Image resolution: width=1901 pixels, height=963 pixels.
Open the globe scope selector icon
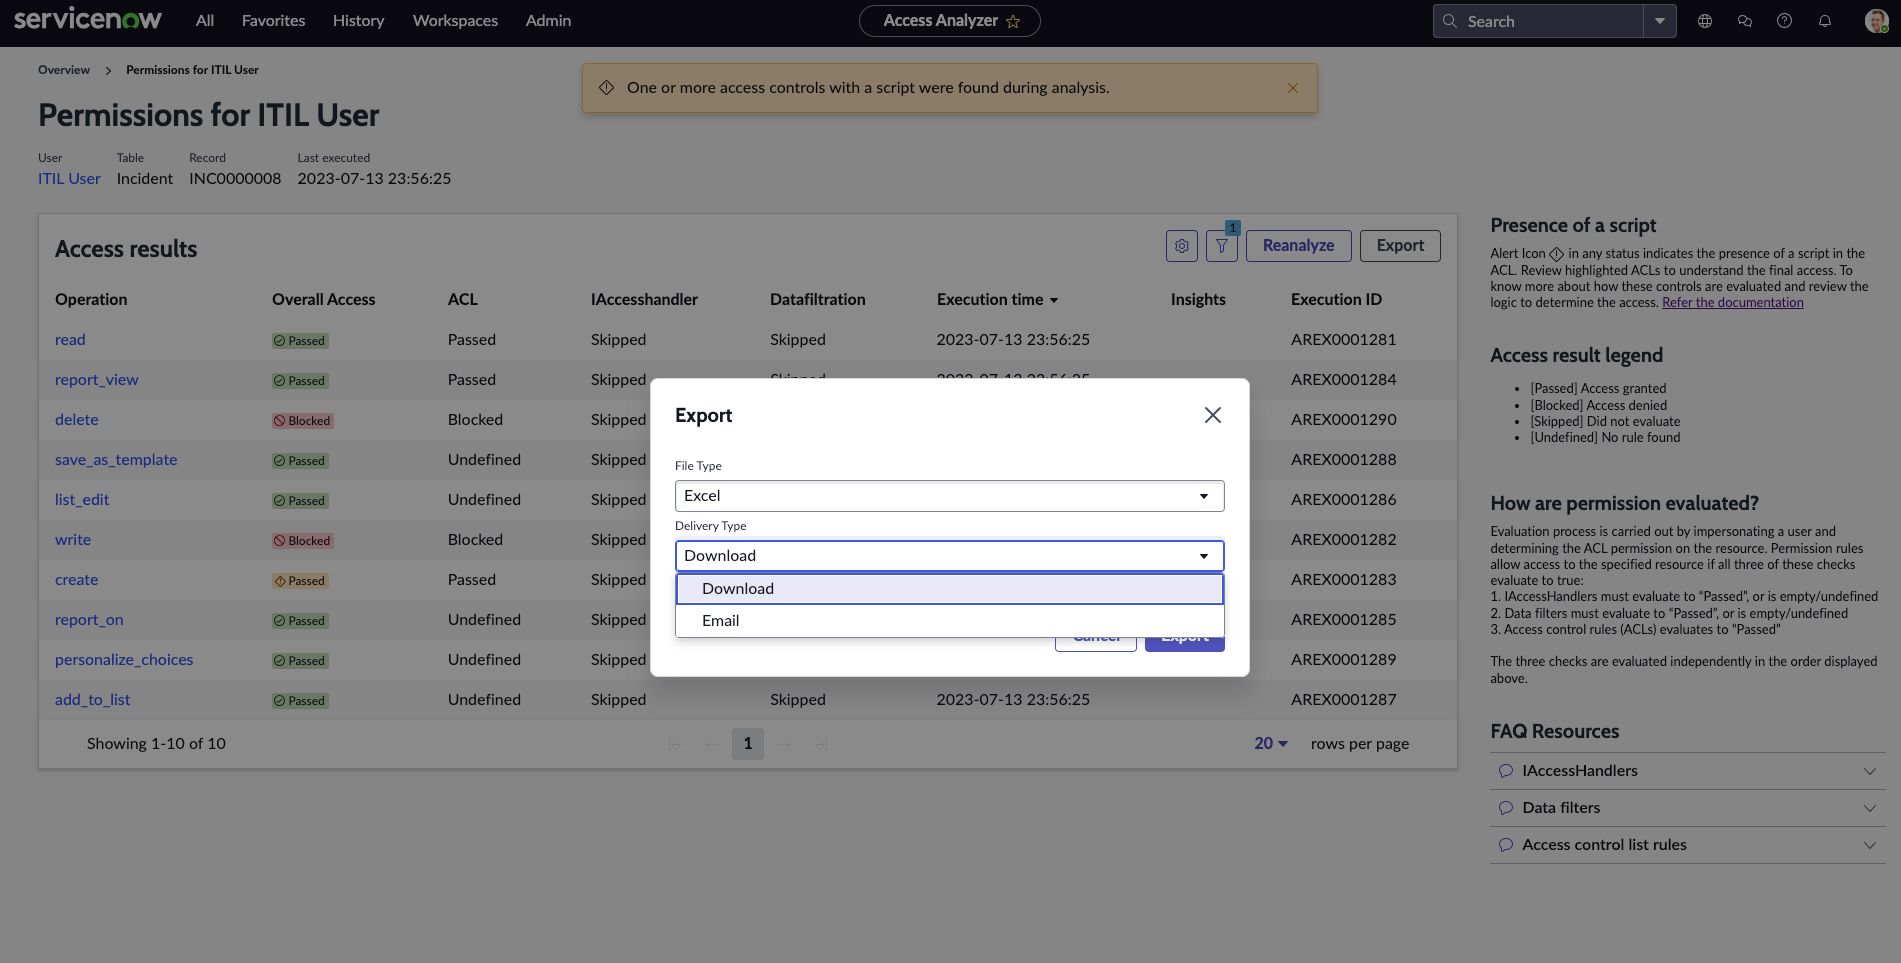(1705, 21)
